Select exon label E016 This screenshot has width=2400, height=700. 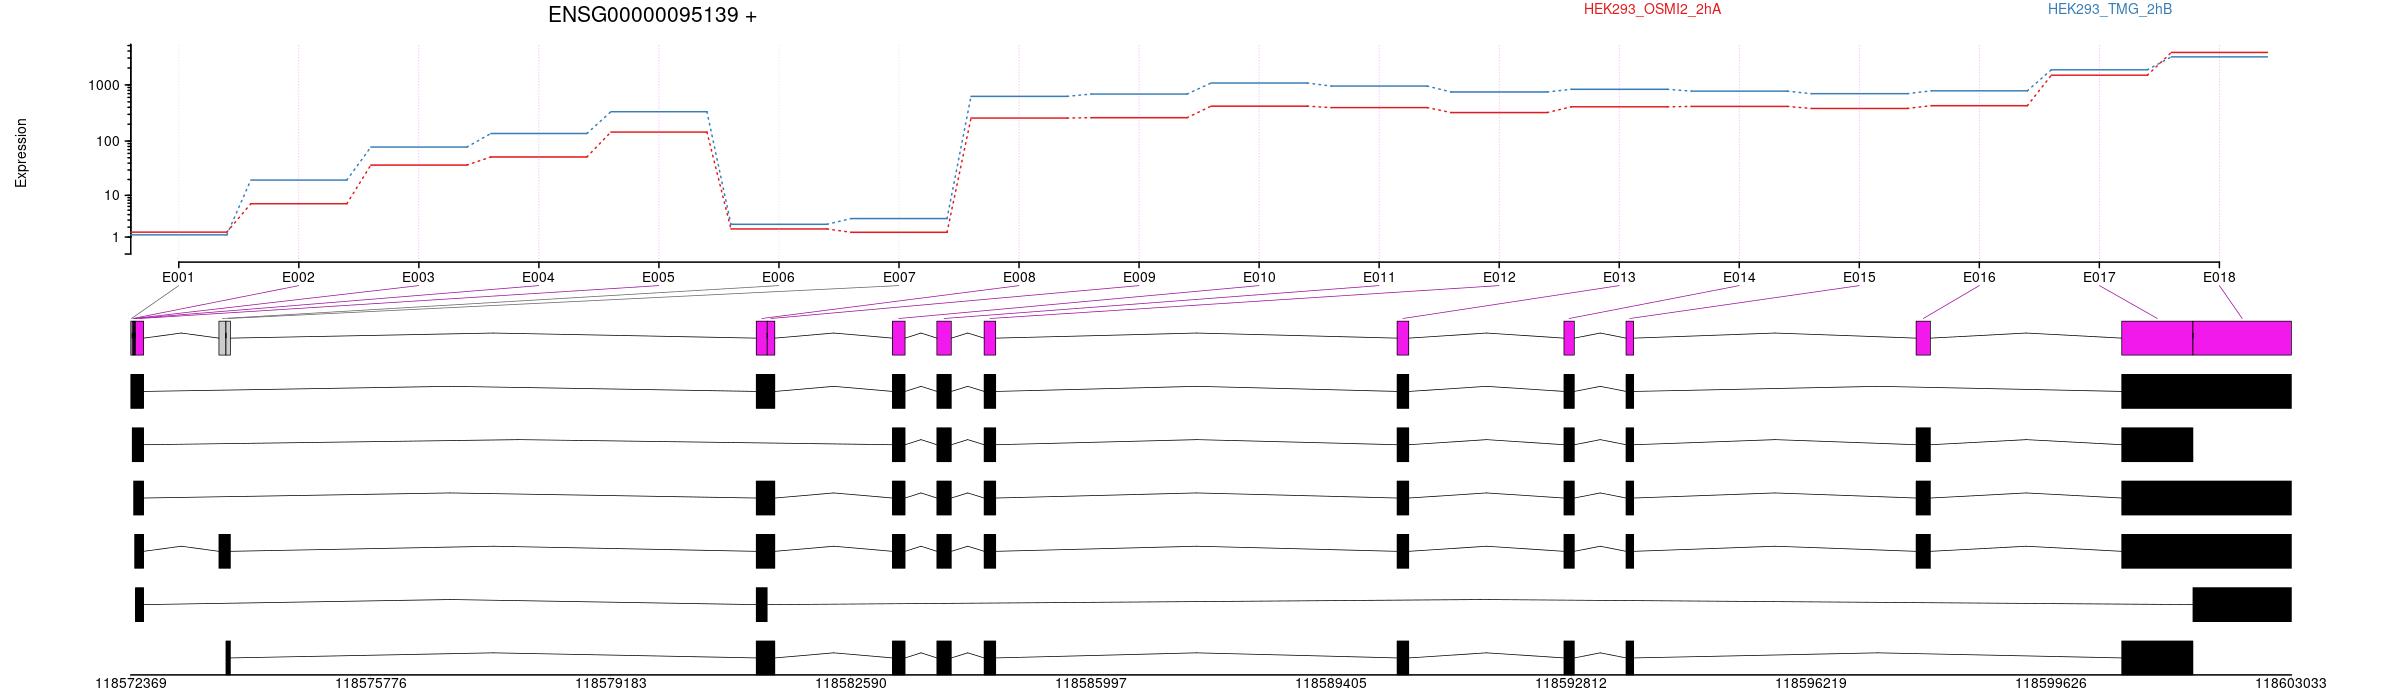pyautogui.click(x=1979, y=277)
